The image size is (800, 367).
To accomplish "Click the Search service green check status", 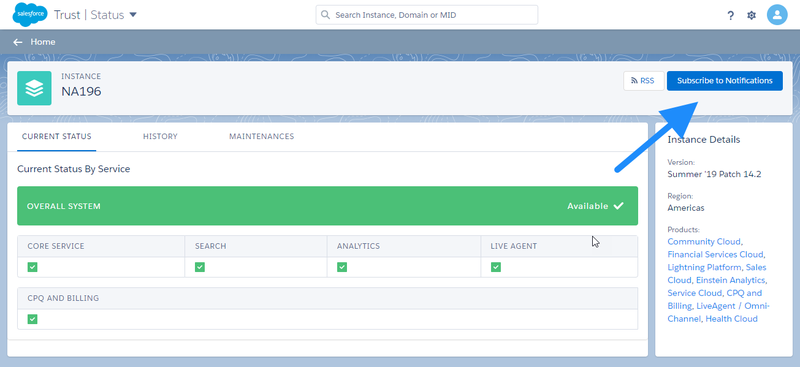I will [200, 267].
